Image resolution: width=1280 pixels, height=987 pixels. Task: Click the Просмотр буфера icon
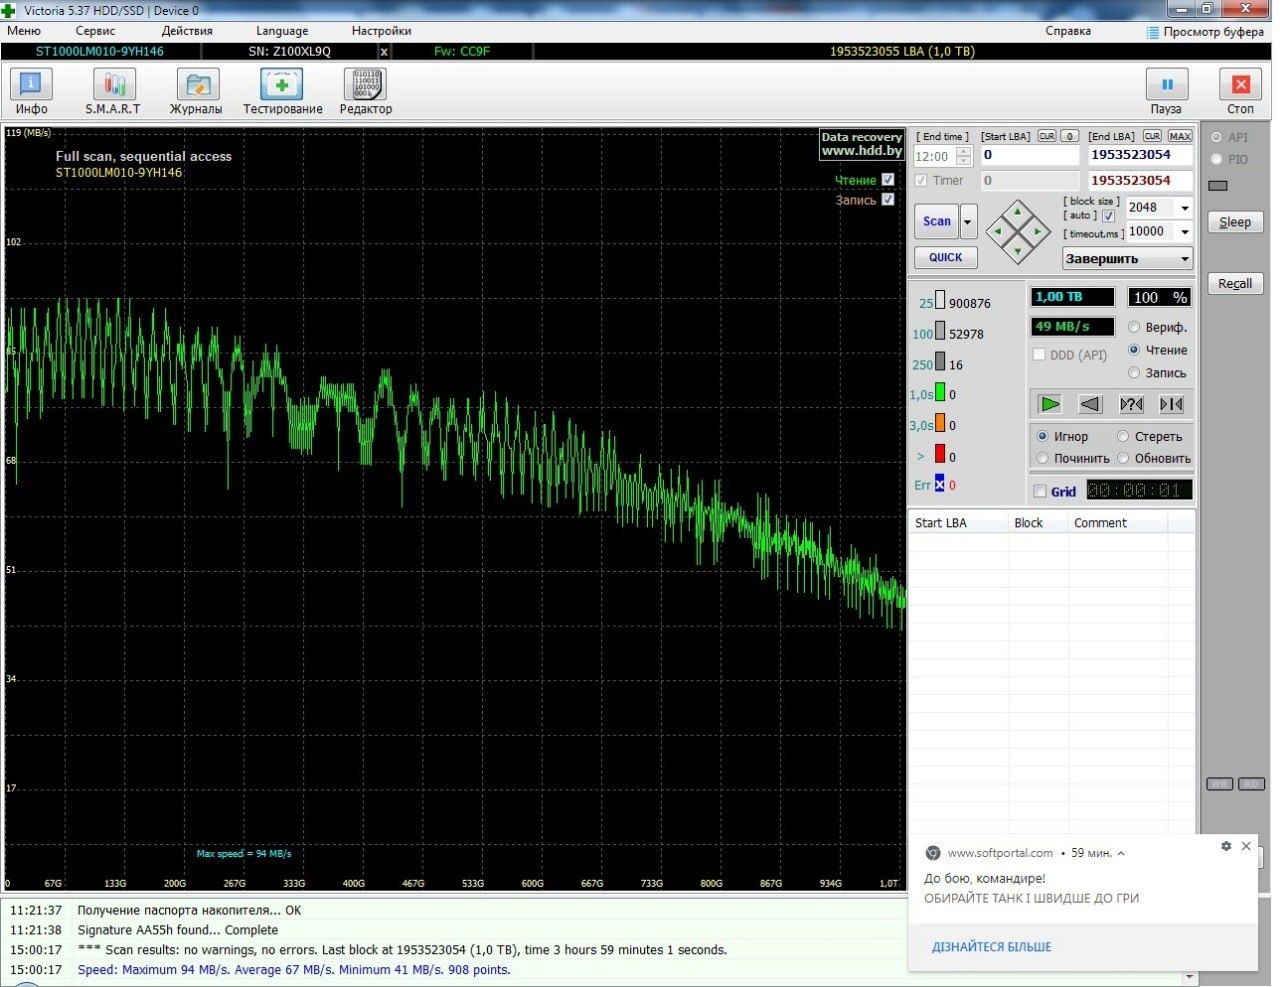1153,32
